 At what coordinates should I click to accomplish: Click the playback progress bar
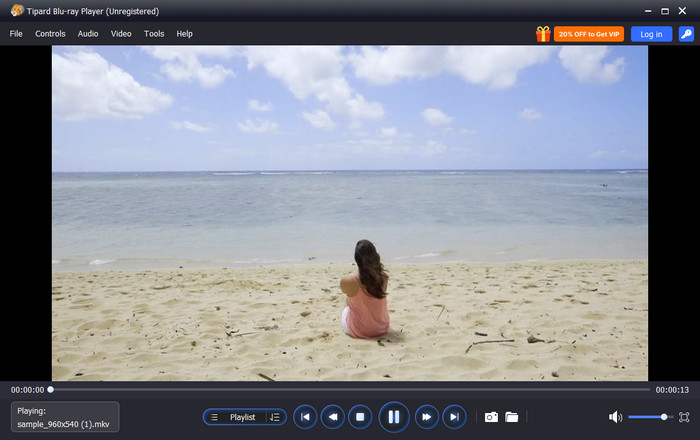tap(350, 390)
